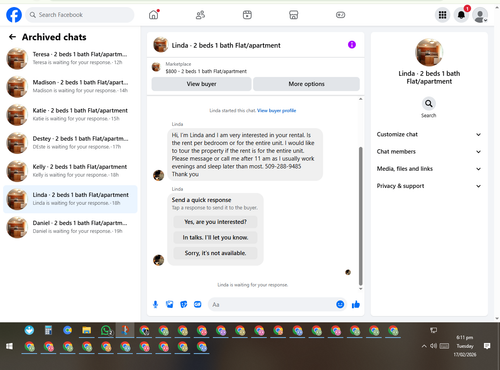Send a thumbs-up like
This screenshot has height=370, width=500.
point(356,304)
